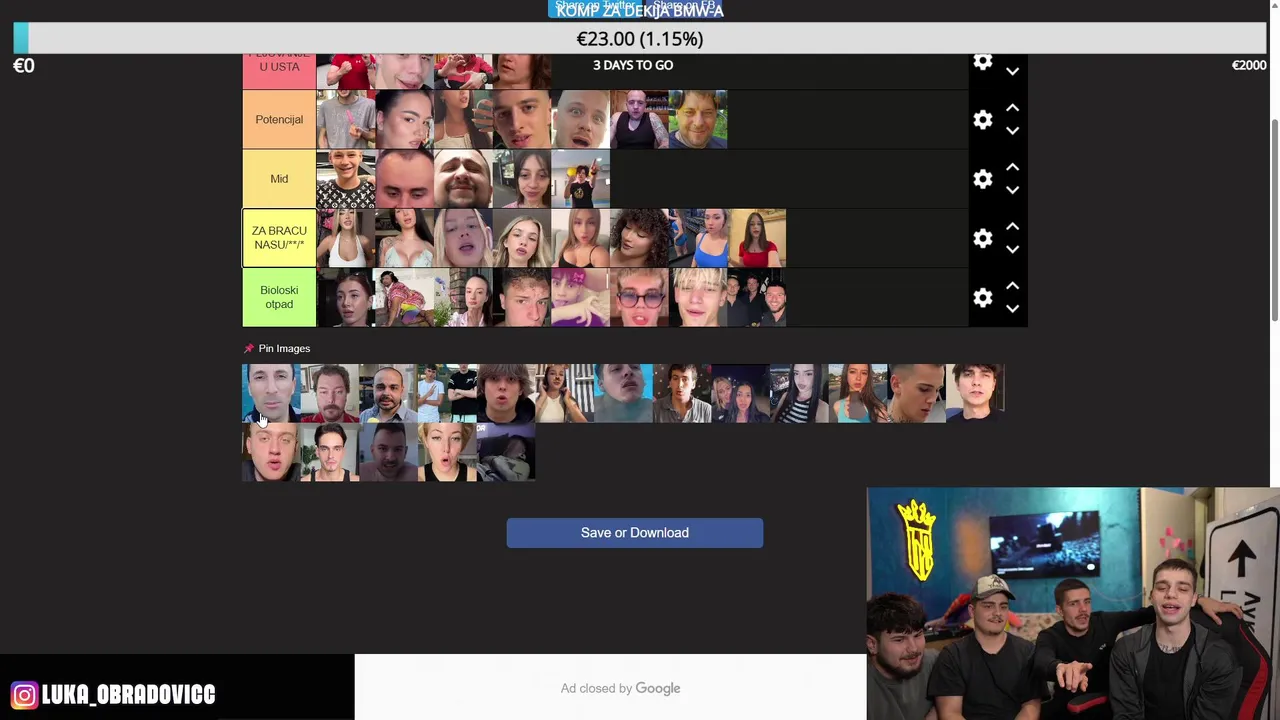Select Mid thumbnail with patterned monogram shirt
This screenshot has height=720, width=1280.
(345, 179)
